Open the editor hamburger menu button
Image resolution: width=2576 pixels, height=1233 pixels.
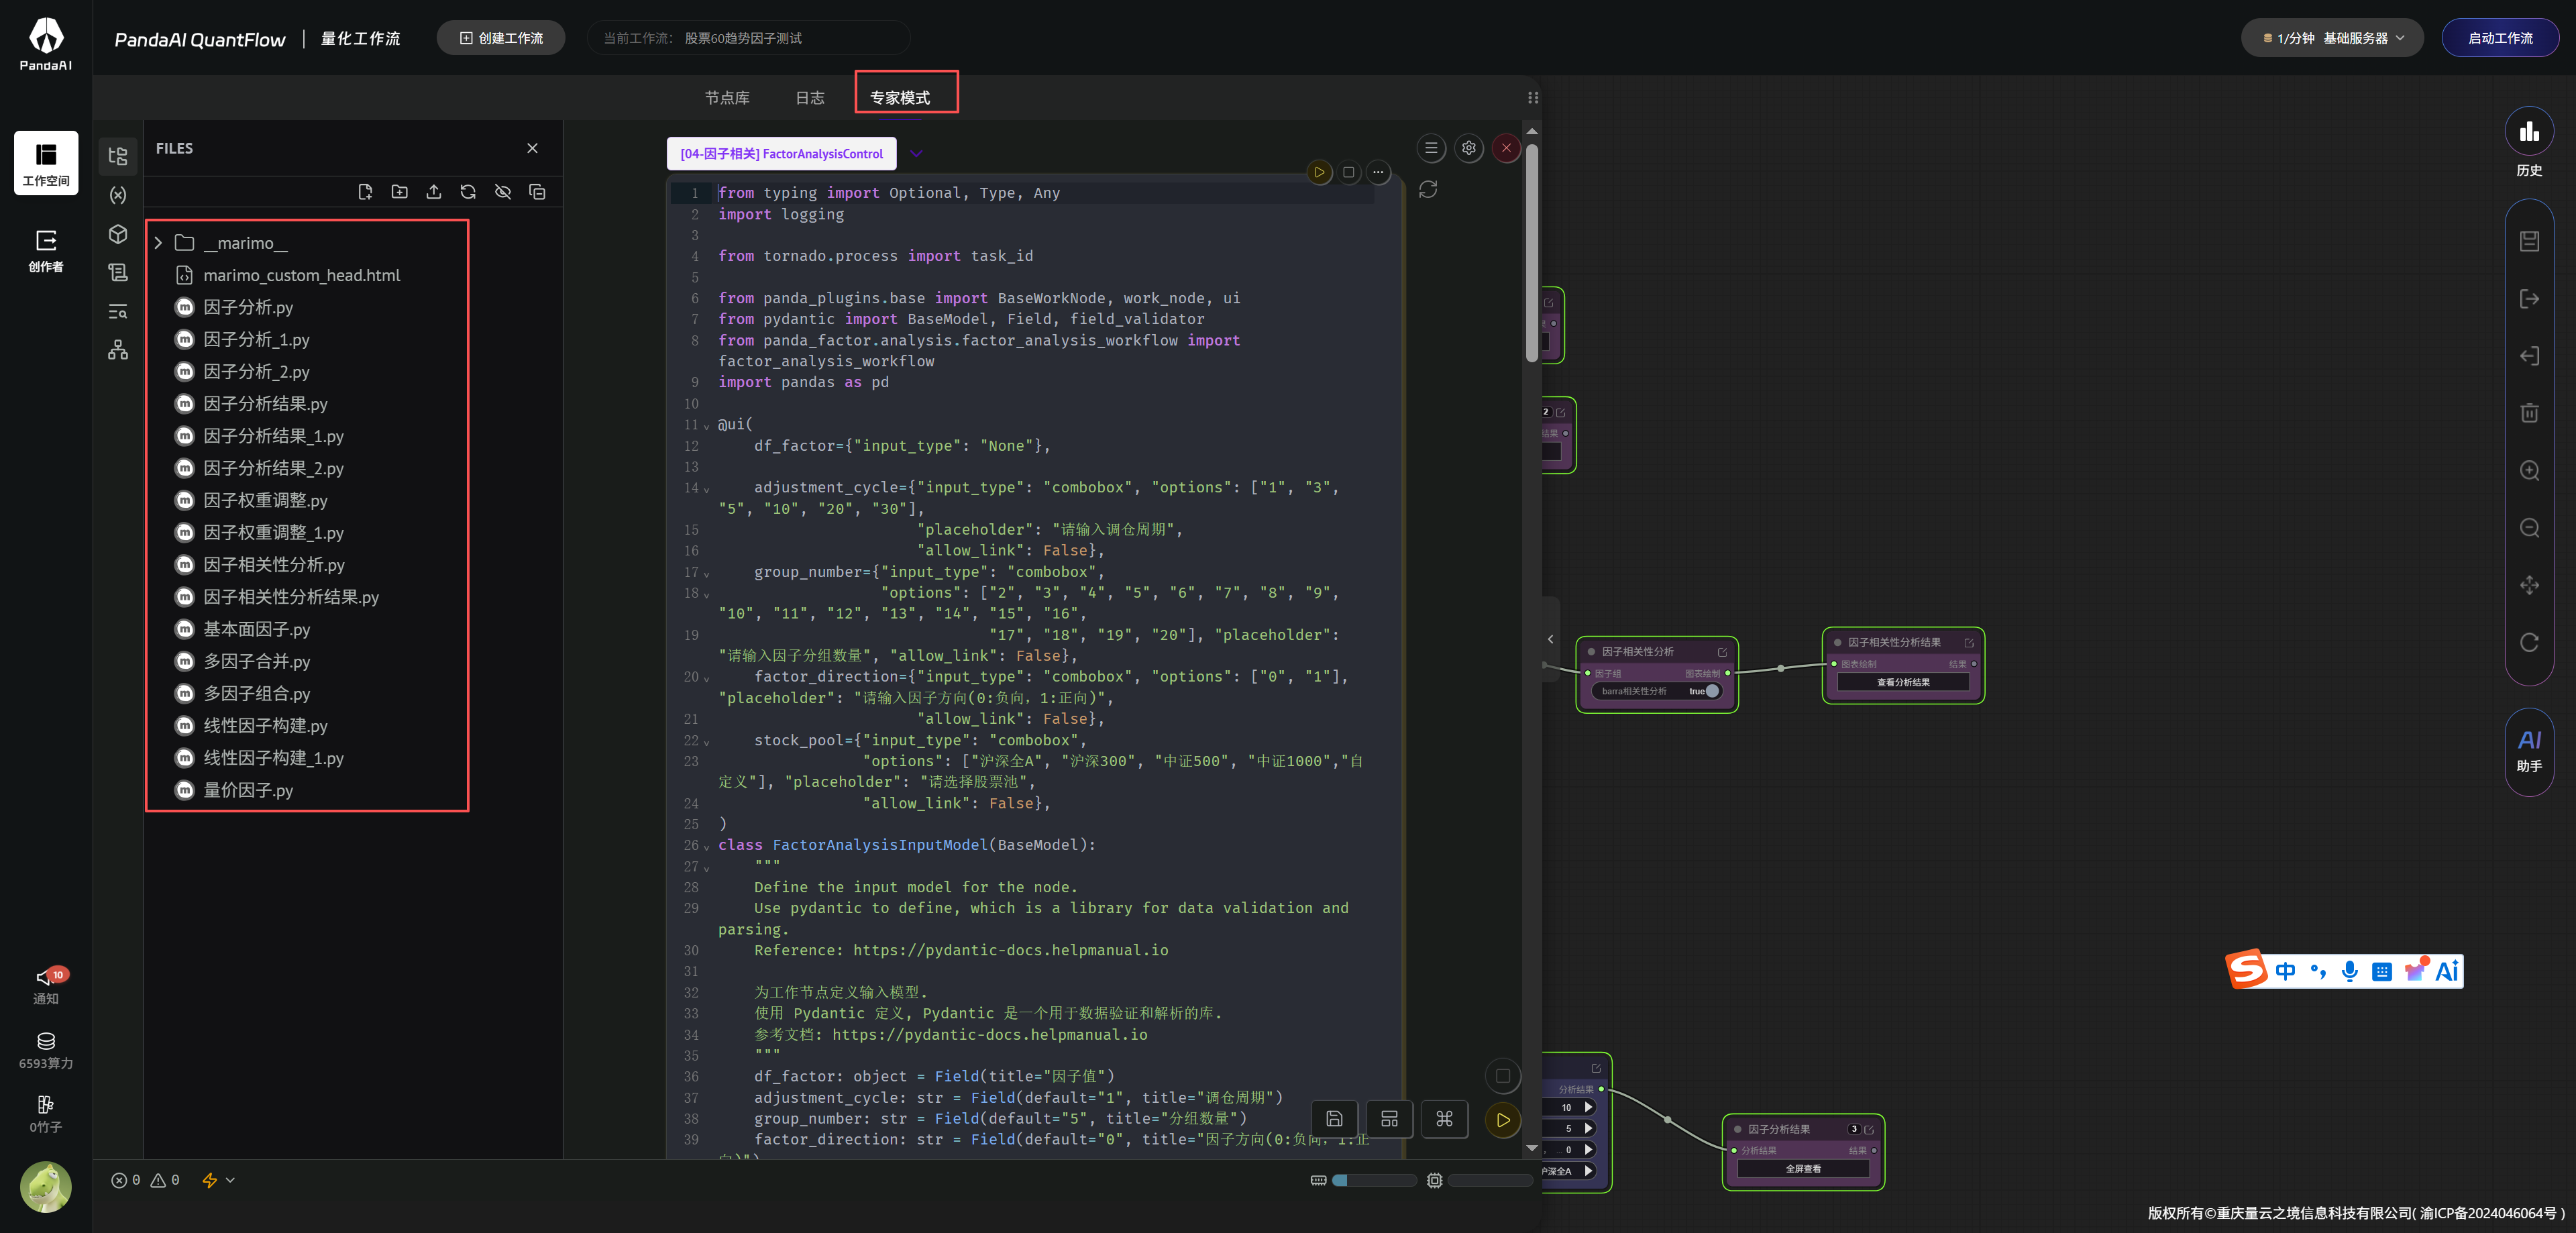pos(1432,148)
